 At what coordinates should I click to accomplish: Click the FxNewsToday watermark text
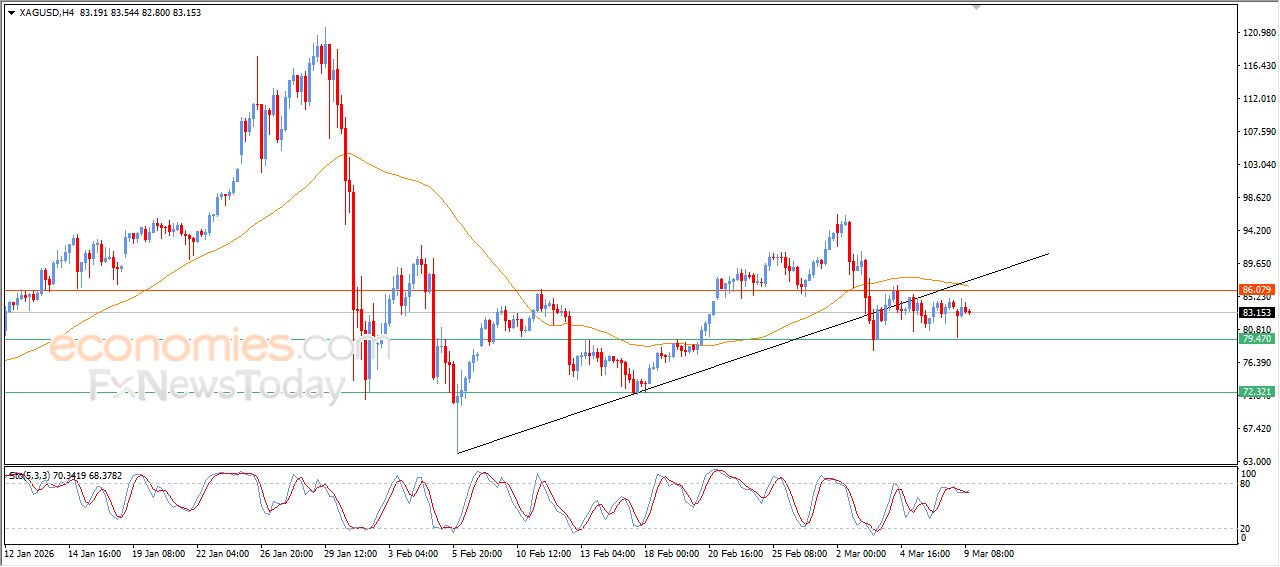217,386
